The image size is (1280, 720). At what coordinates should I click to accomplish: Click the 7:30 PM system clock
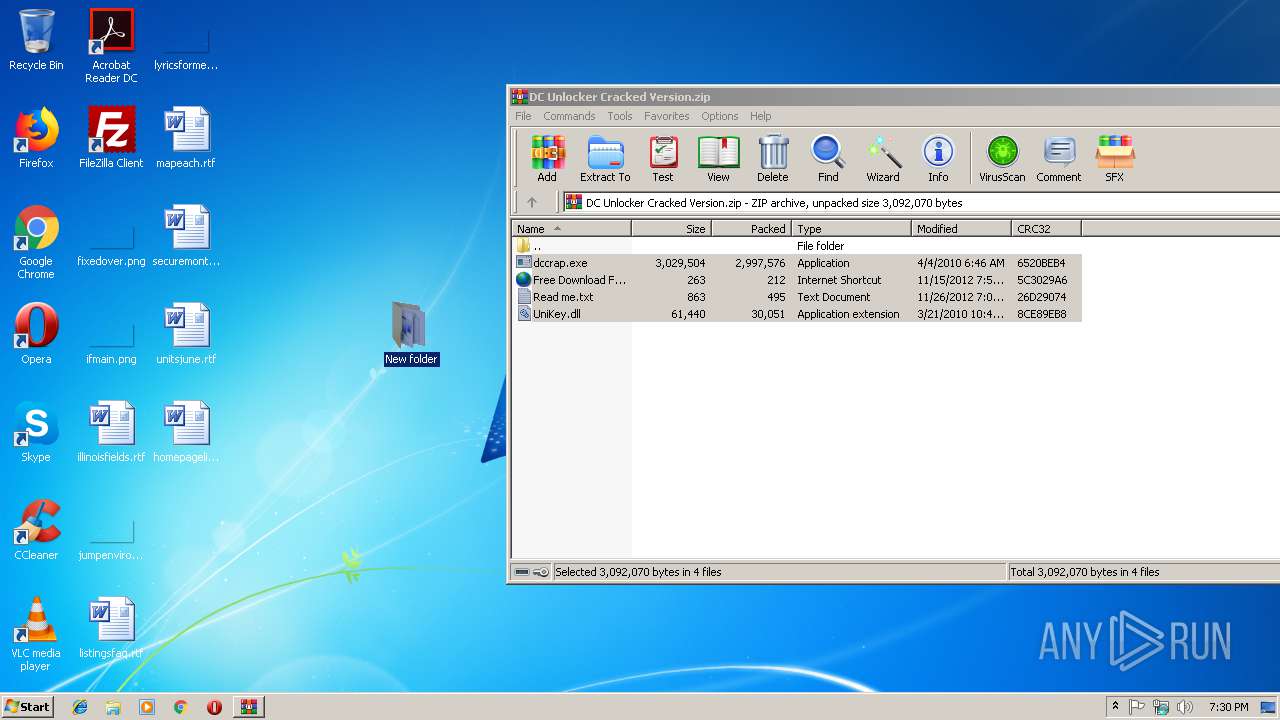tap(1228, 707)
